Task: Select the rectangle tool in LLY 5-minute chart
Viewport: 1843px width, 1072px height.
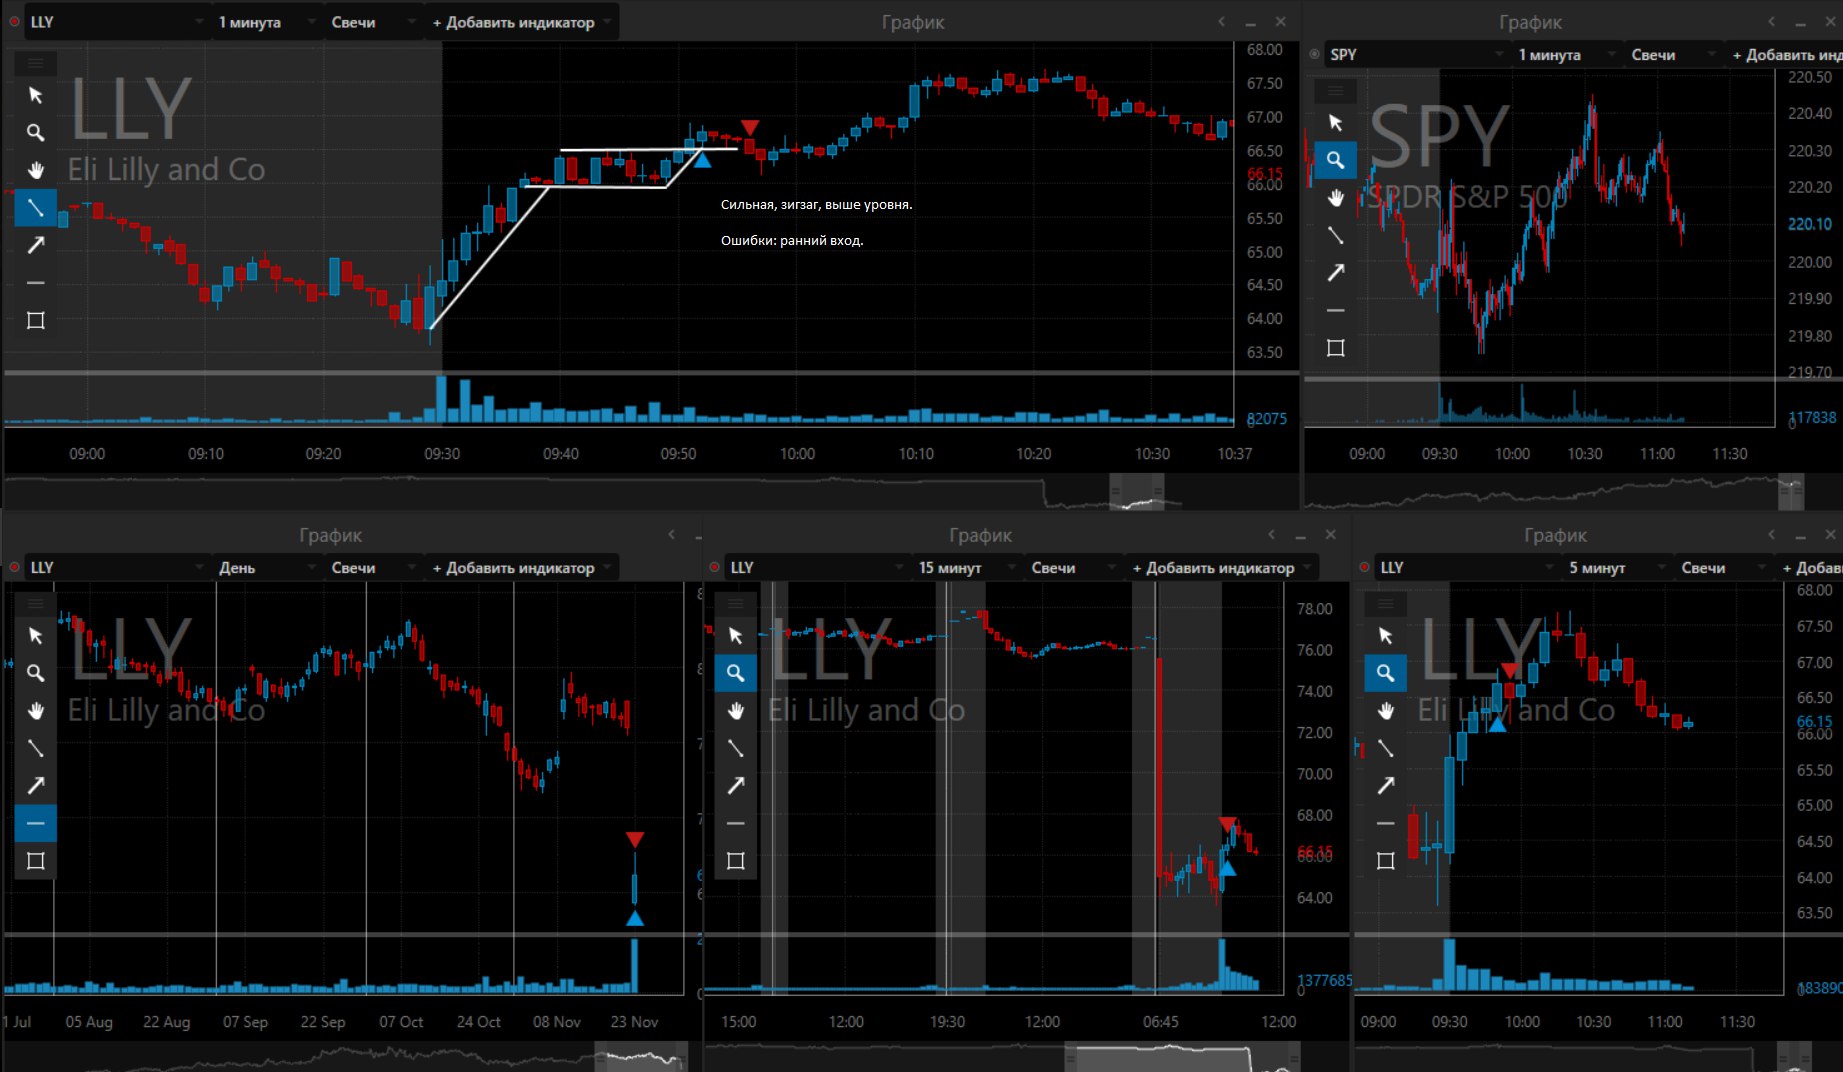Action: [x=1385, y=861]
